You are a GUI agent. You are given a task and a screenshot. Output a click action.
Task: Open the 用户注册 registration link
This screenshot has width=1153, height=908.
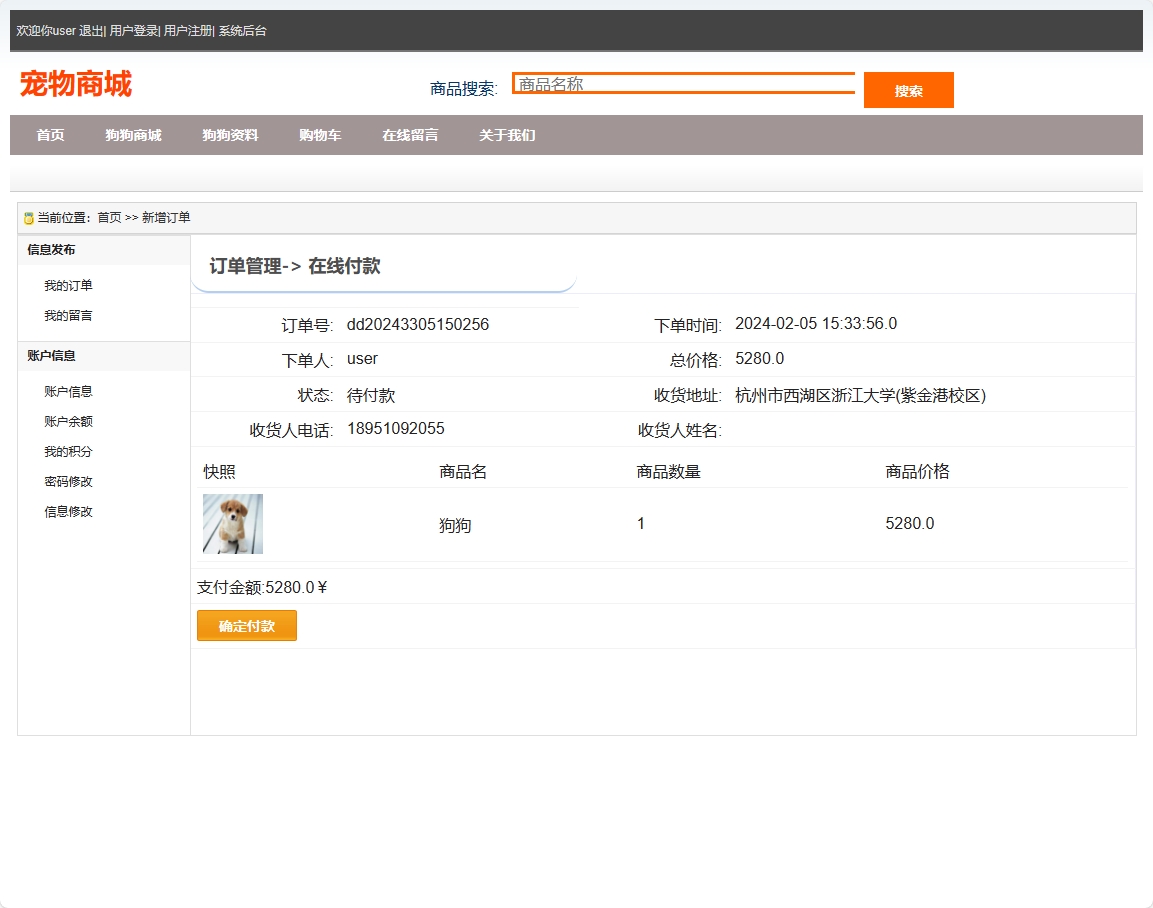click(x=188, y=31)
